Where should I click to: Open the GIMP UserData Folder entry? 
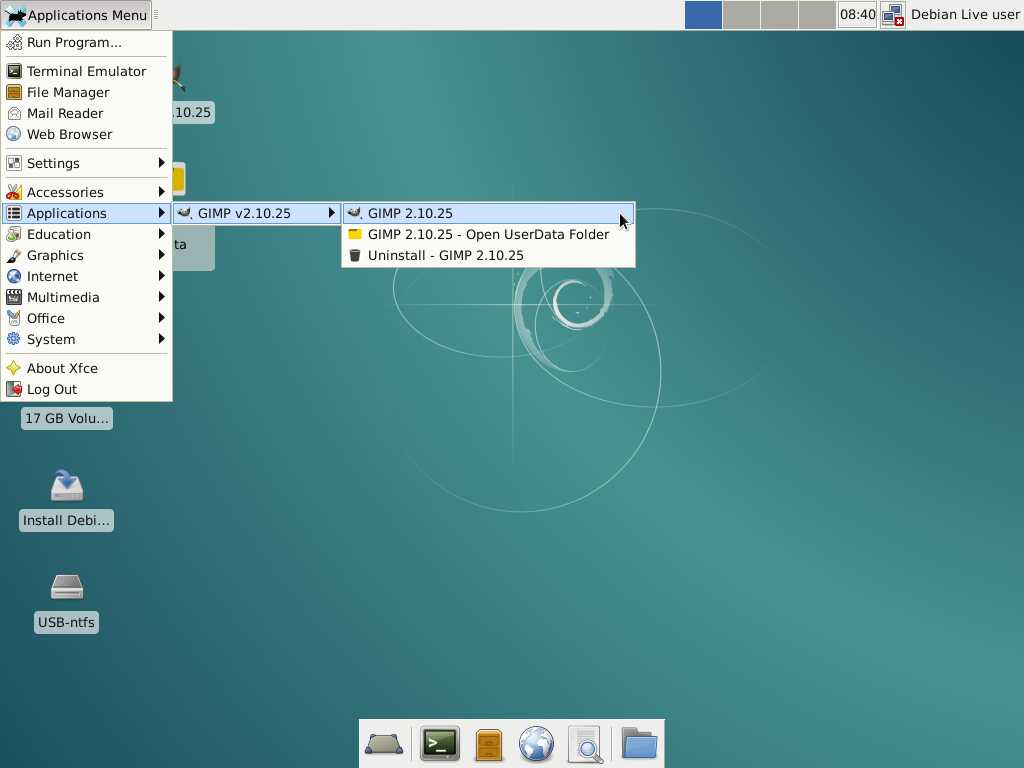[x=488, y=234]
